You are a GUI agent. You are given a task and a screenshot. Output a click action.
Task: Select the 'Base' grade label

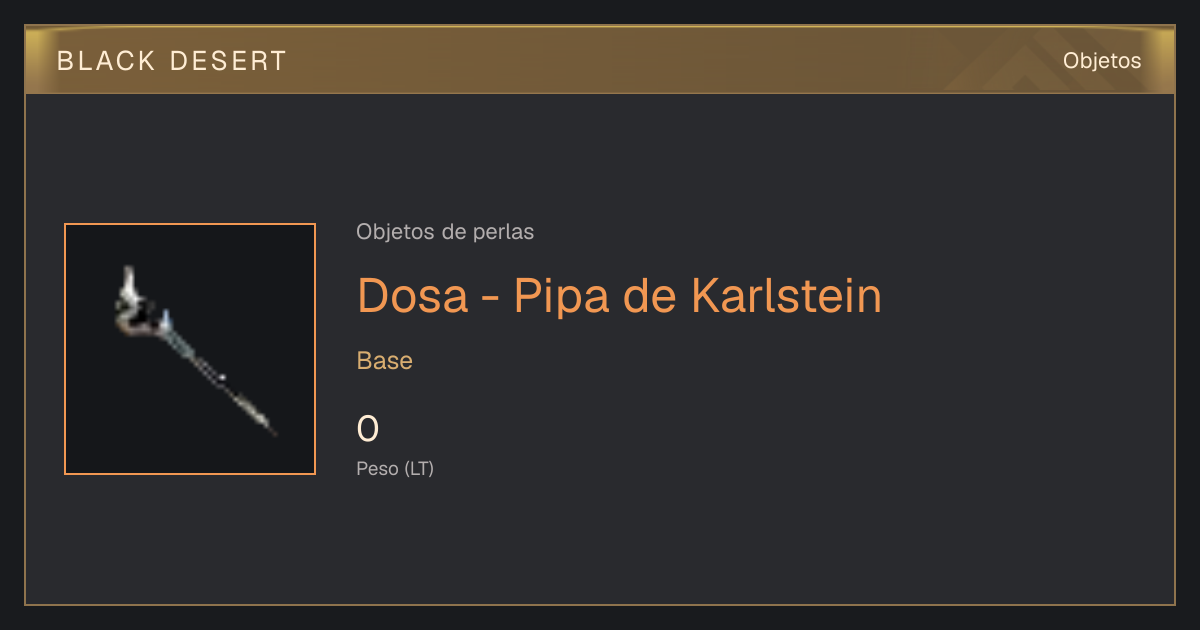[x=385, y=361]
